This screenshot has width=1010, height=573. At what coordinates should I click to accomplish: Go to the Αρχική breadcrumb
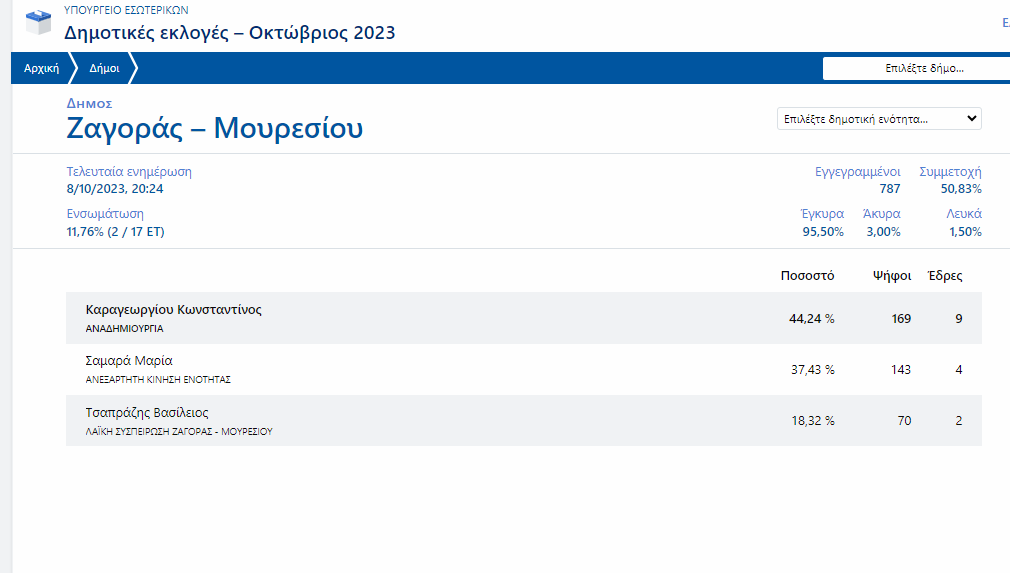pos(41,69)
